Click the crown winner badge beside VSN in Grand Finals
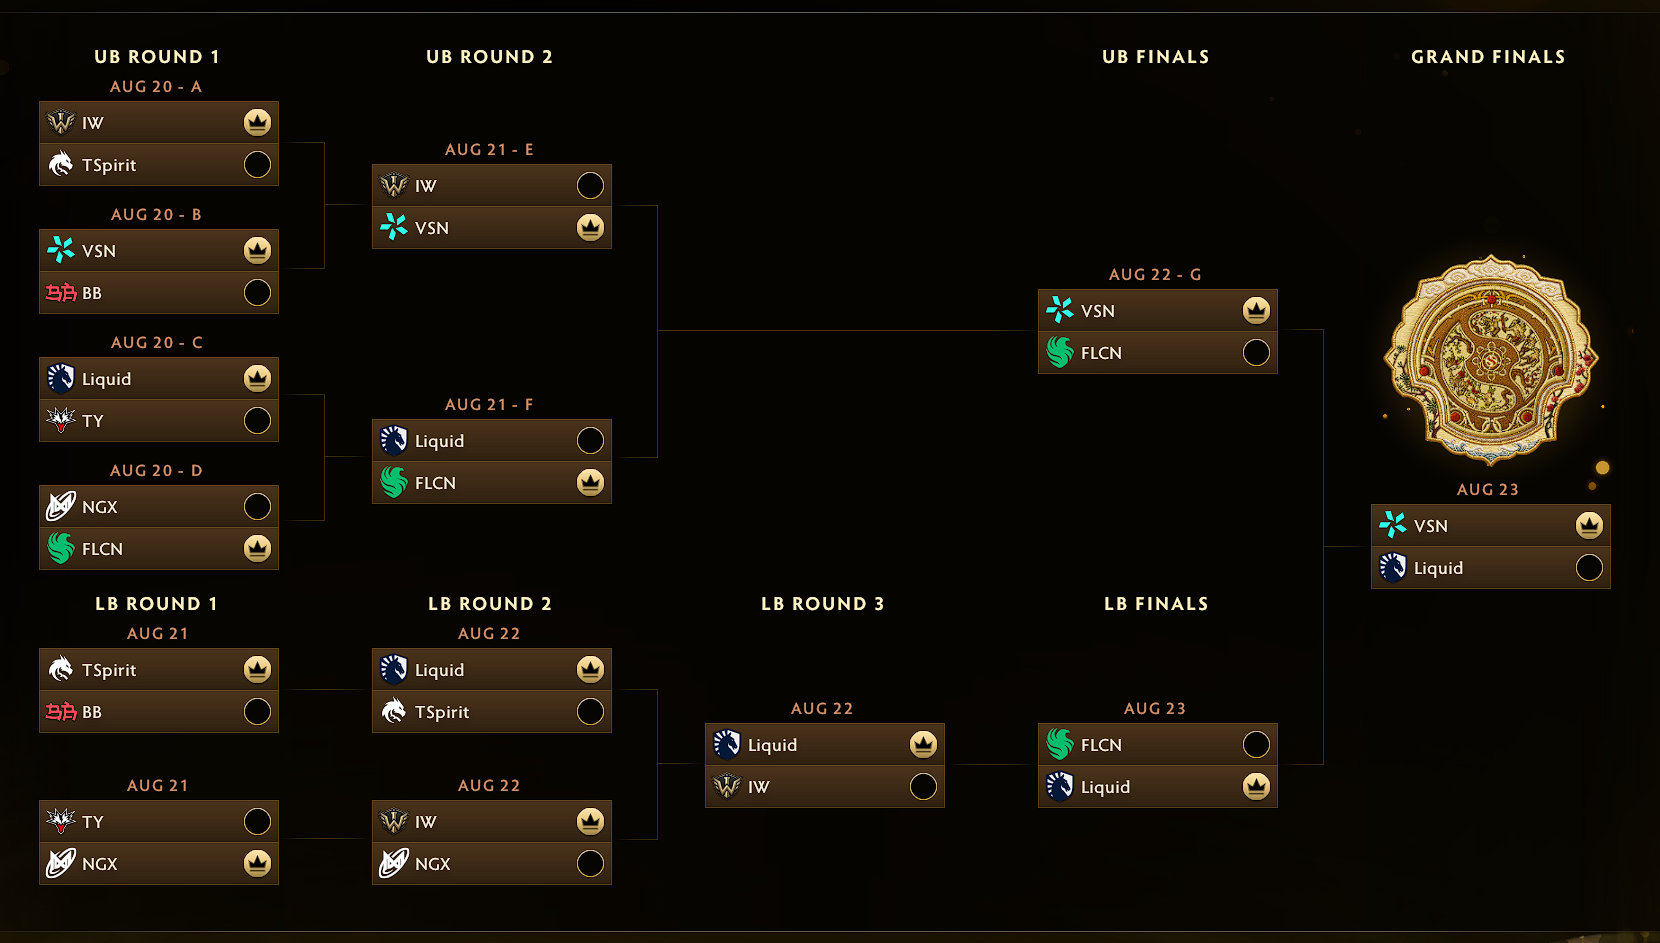Image resolution: width=1660 pixels, height=943 pixels. coord(1589,525)
